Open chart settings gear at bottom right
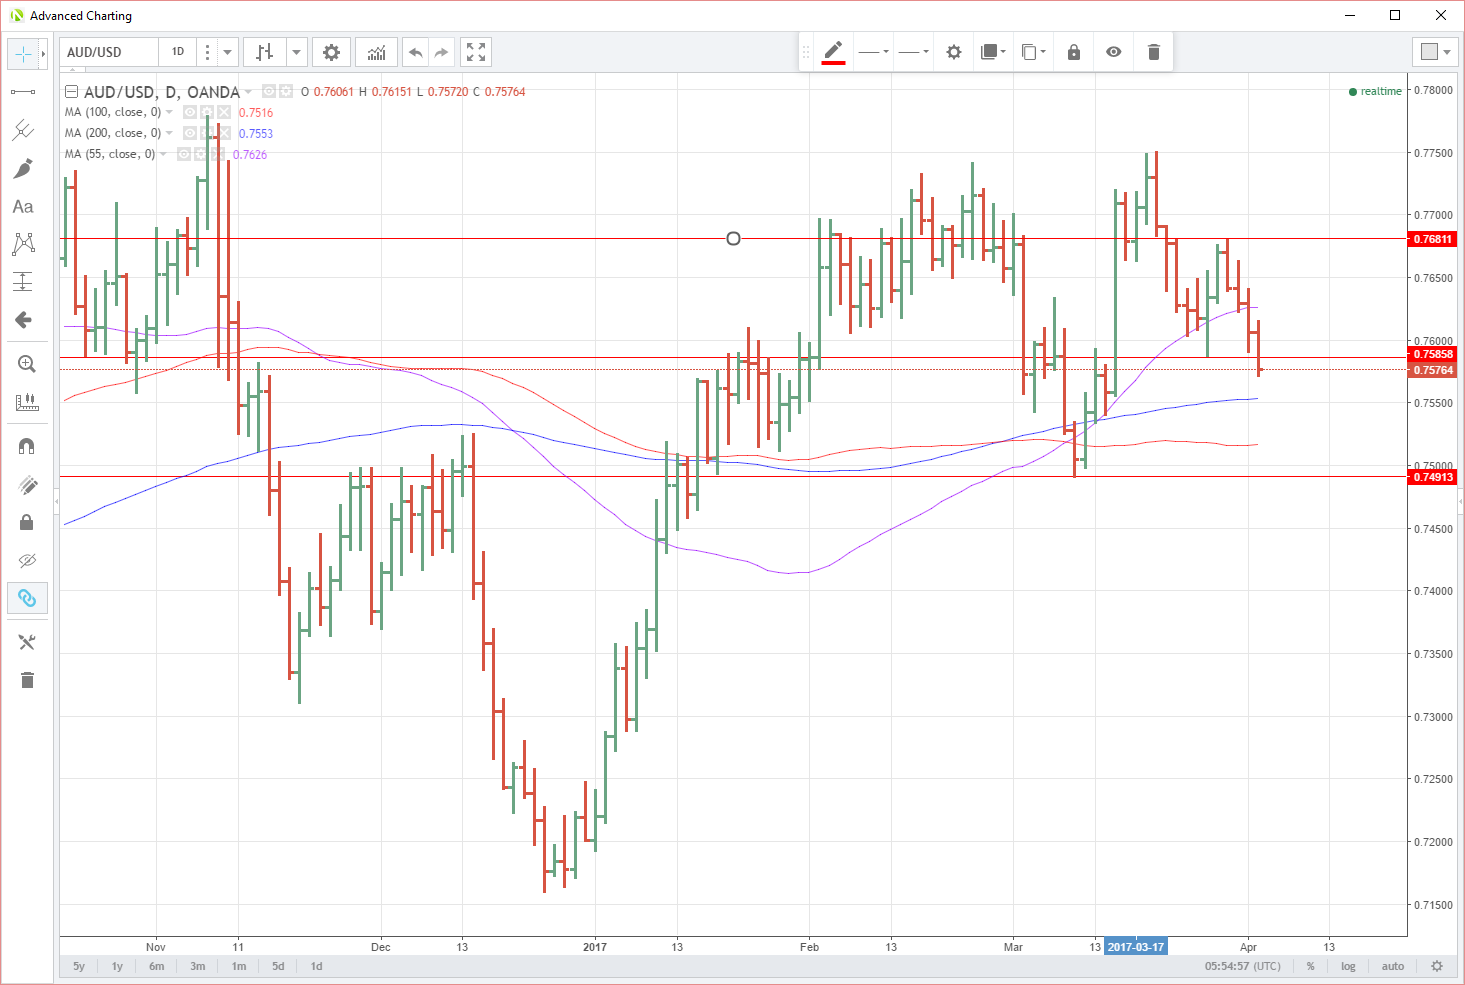The width and height of the screenshot is (1465, 985). pyautogui.click(x=1437, y=966)
